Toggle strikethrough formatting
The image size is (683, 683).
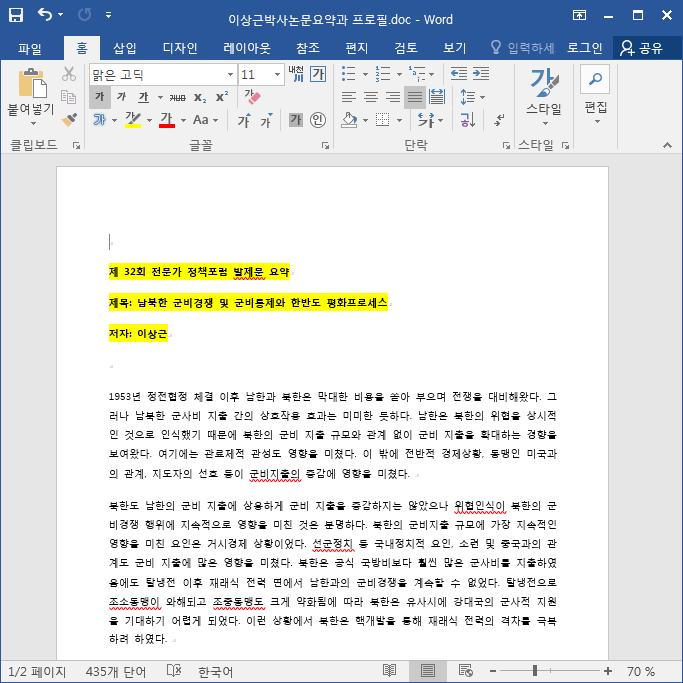pyautogui.click(x=177, y=97)
